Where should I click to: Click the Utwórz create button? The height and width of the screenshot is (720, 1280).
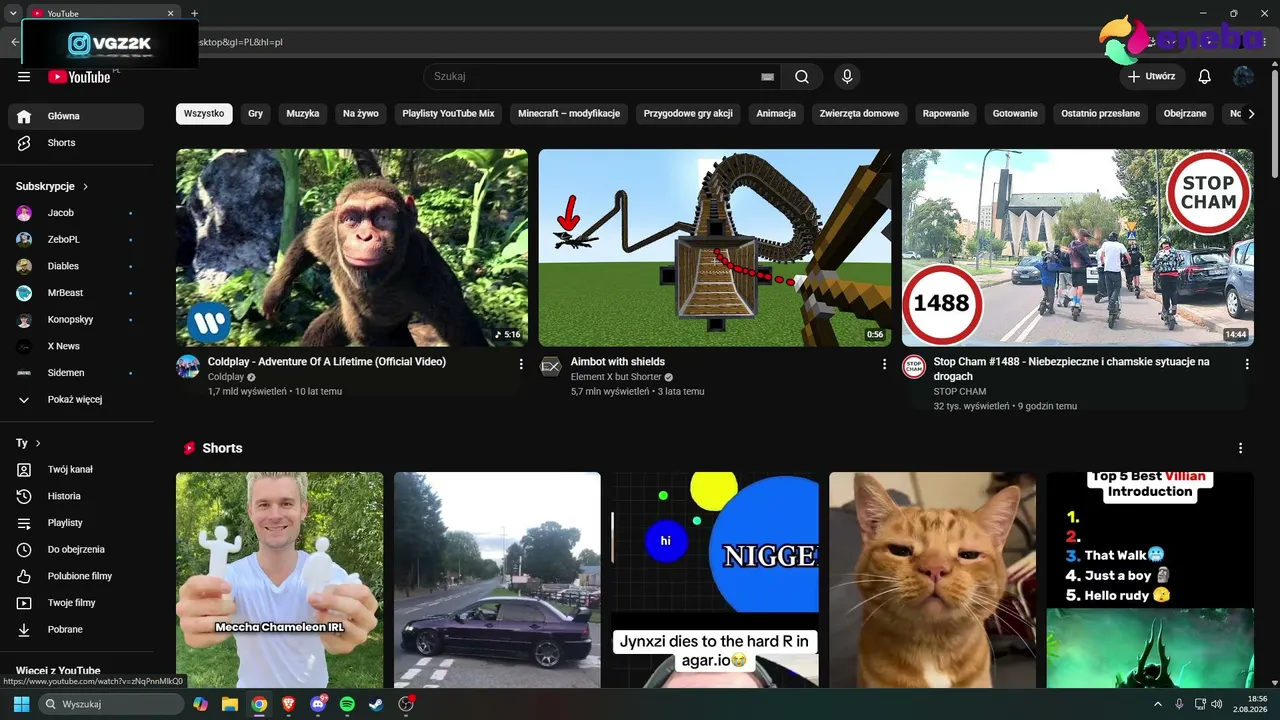[1152, 77]
